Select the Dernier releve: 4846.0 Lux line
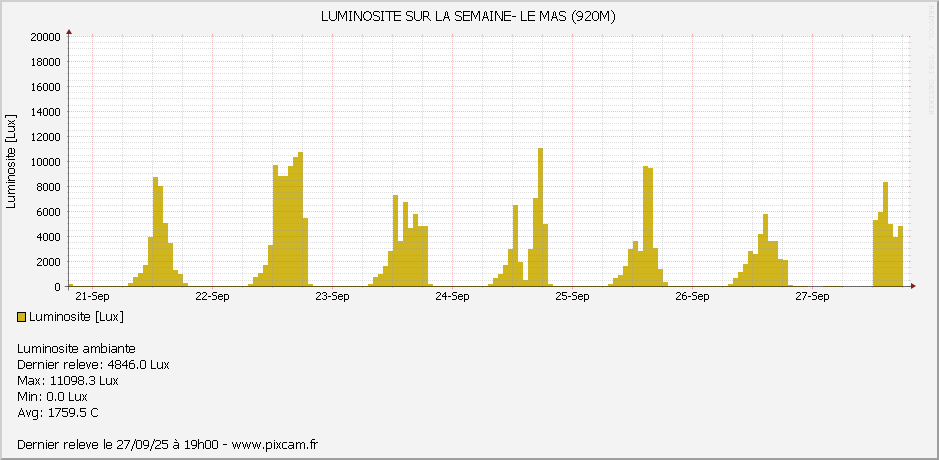This screenshot has height=460, width=939. tap(93, 365)
